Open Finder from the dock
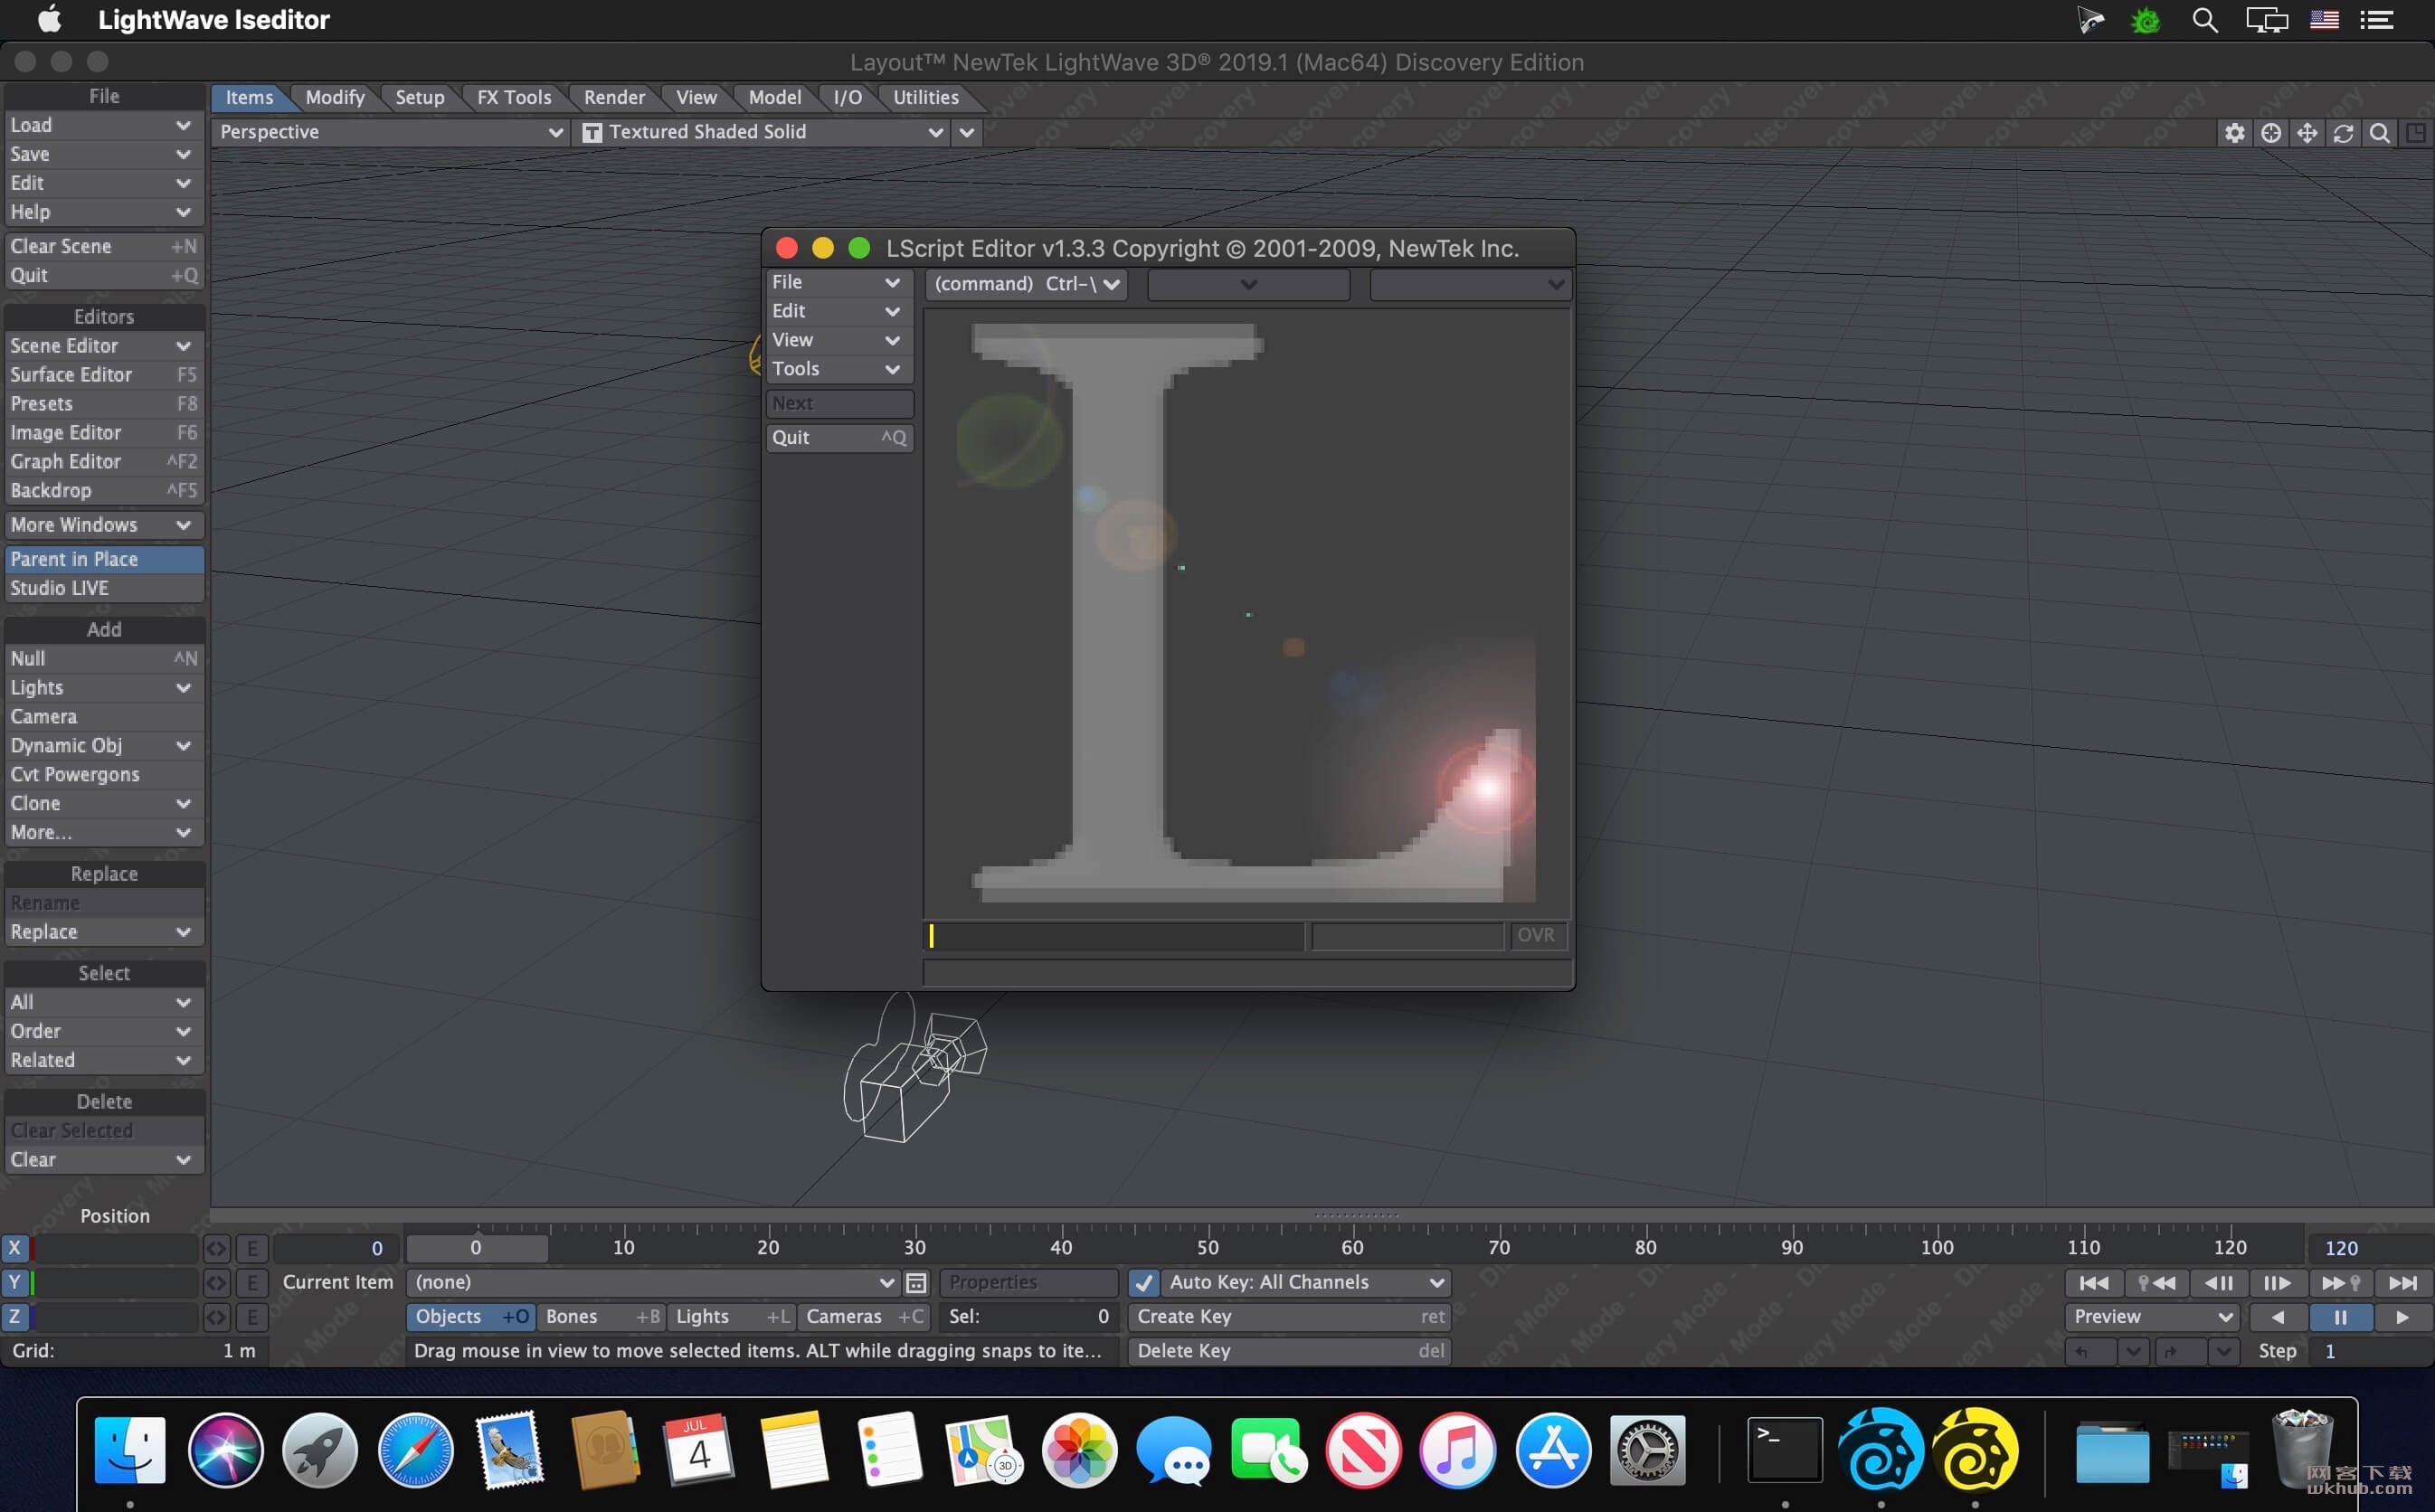Screen dimensions: 2435x1512 130,1450
